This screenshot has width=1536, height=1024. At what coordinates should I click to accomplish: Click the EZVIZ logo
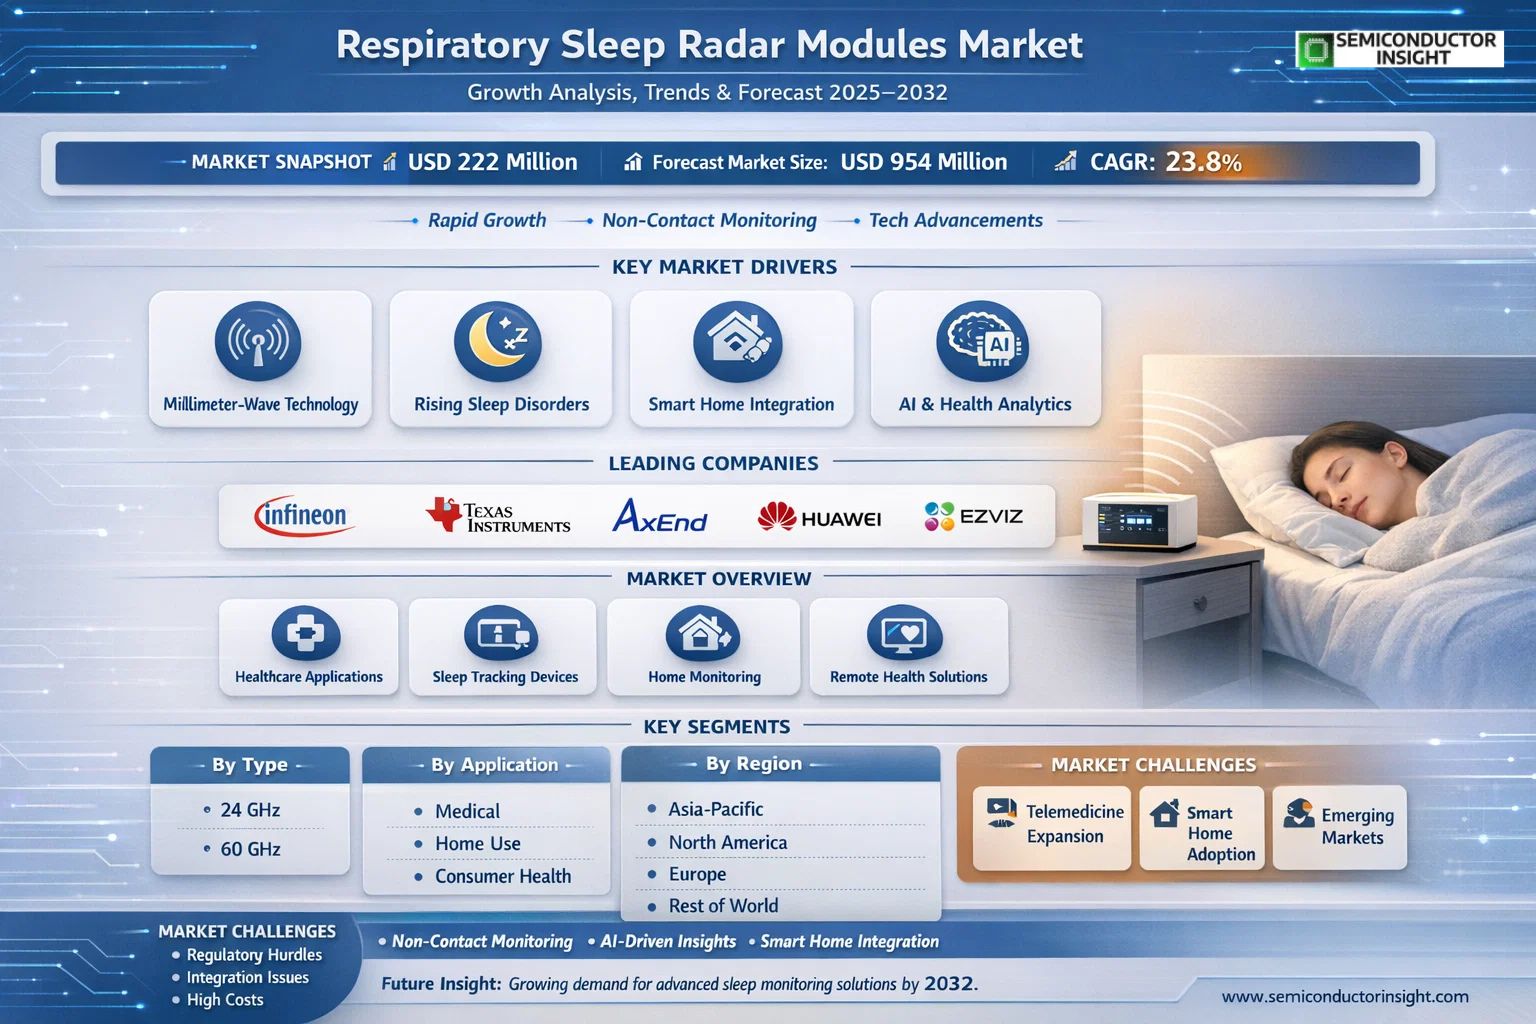point(973,516)
